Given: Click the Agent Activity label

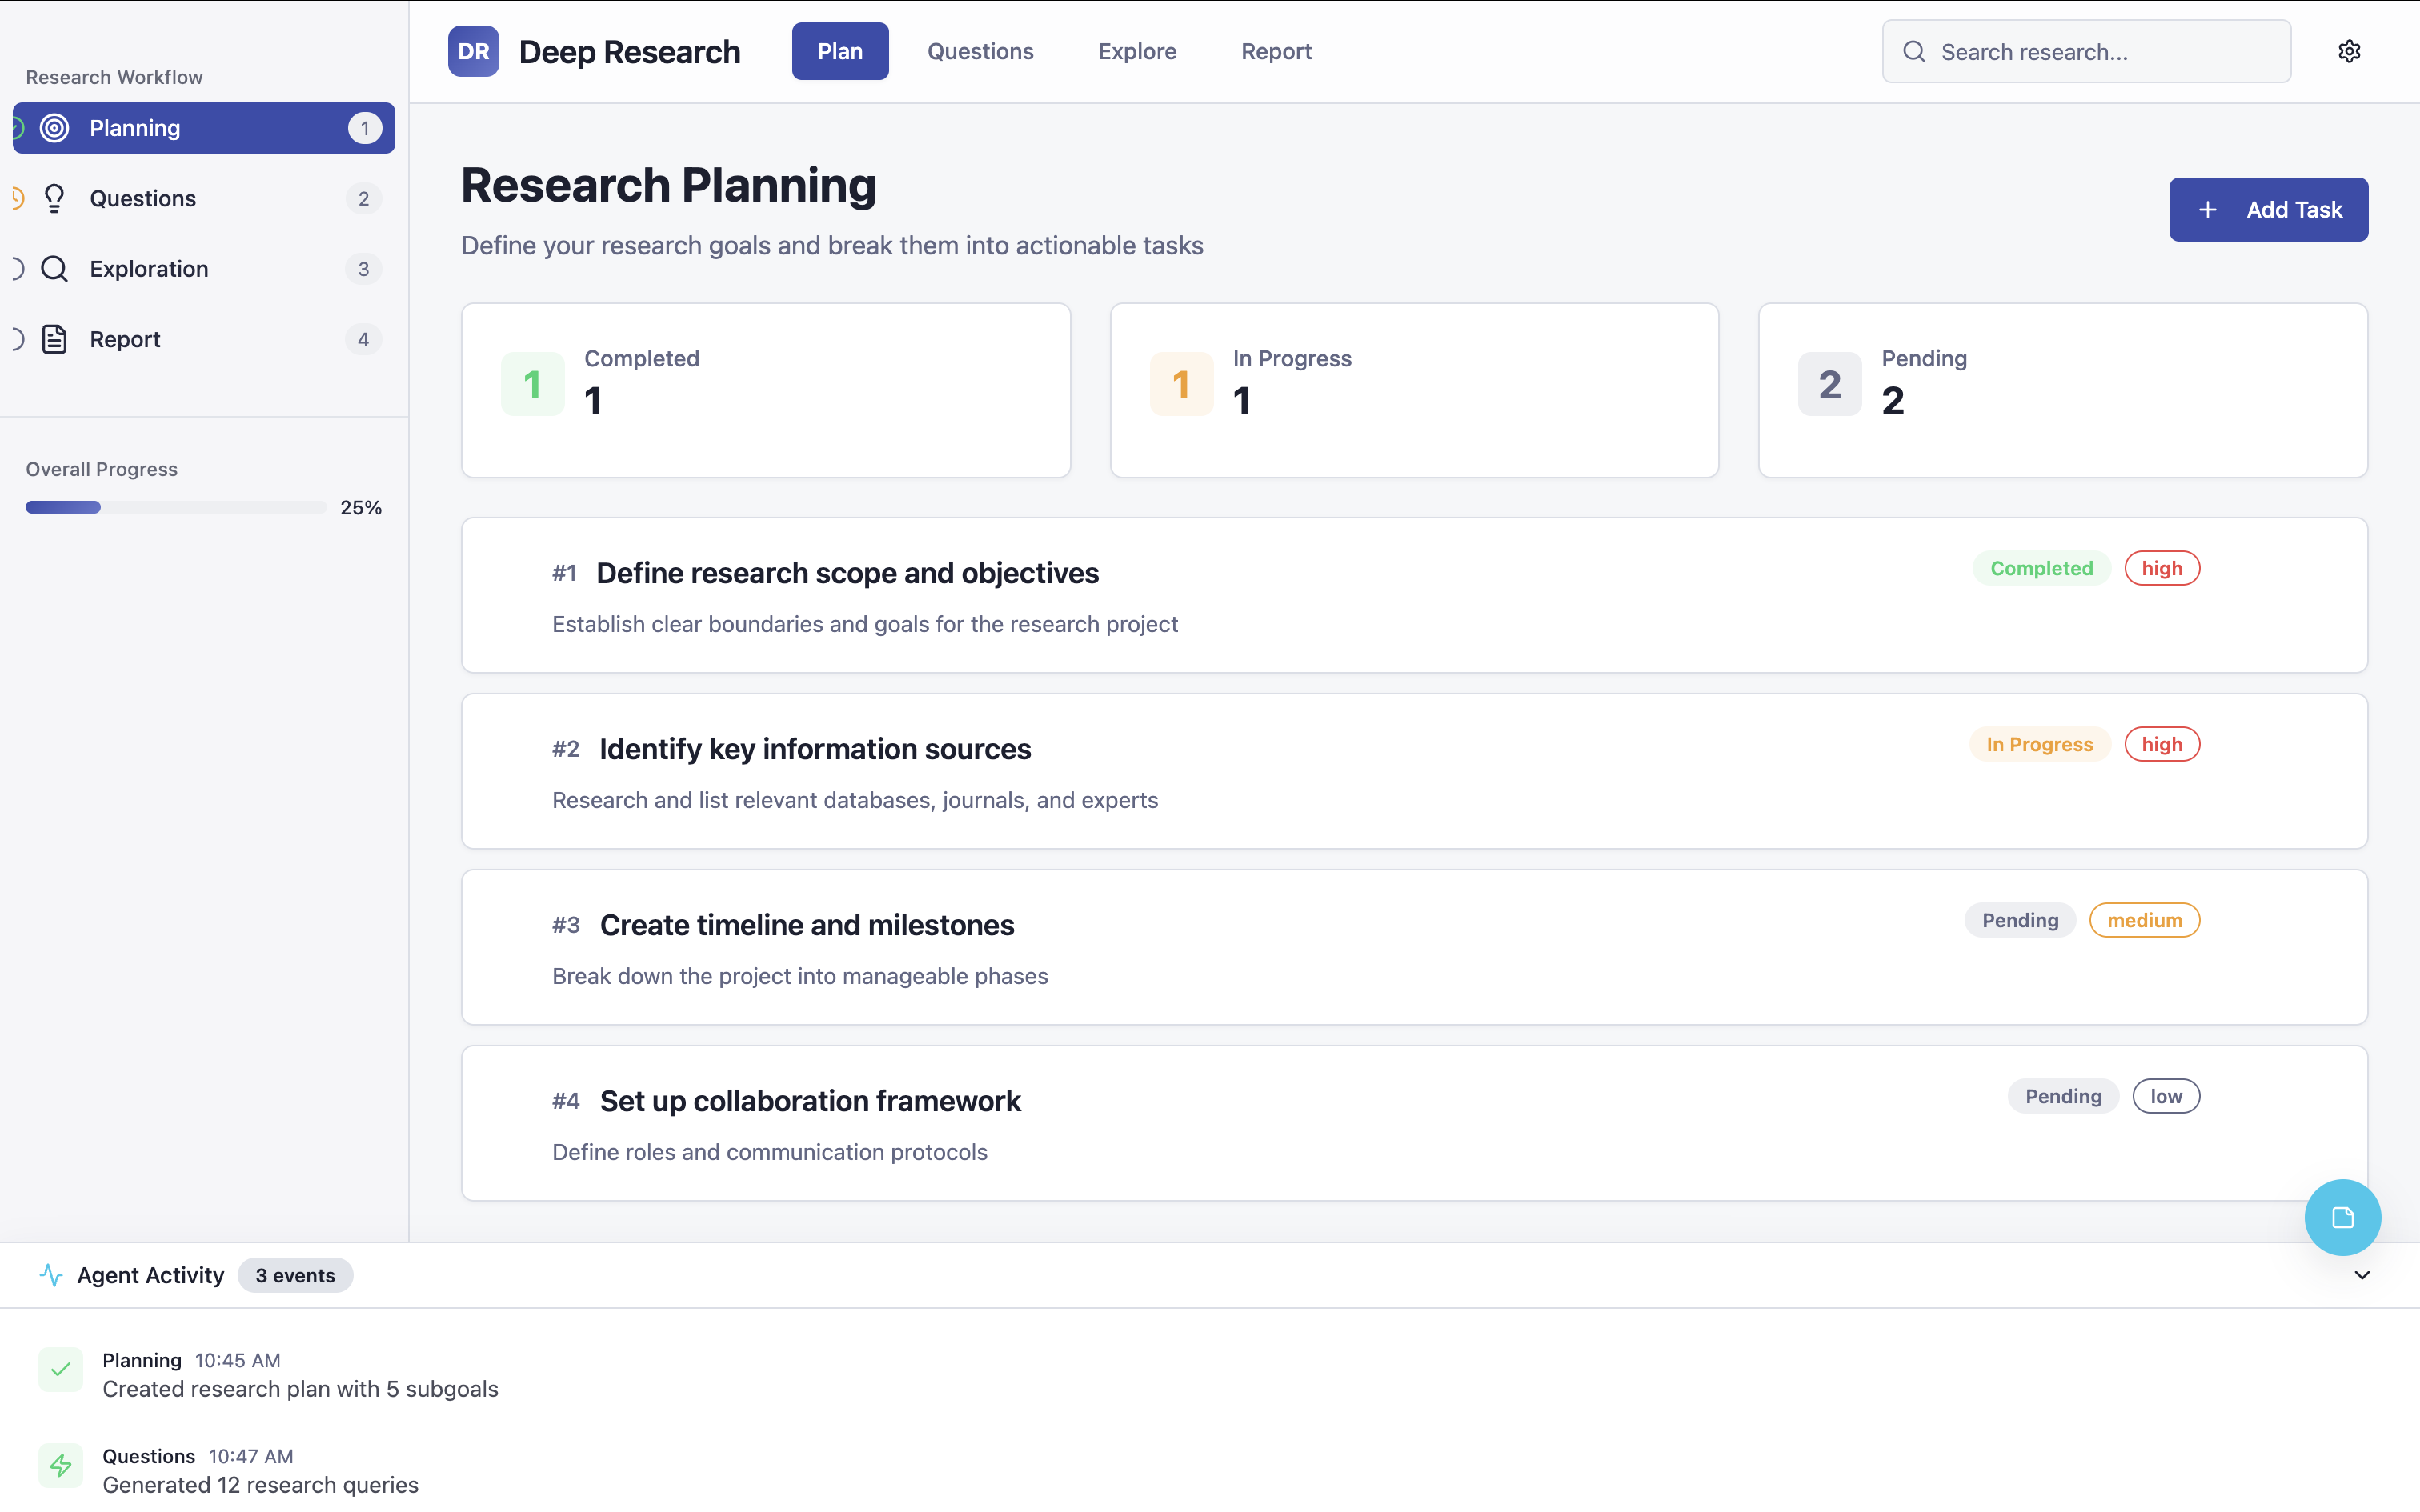Looking at the screenshot, I should (x=151, y=1275).
